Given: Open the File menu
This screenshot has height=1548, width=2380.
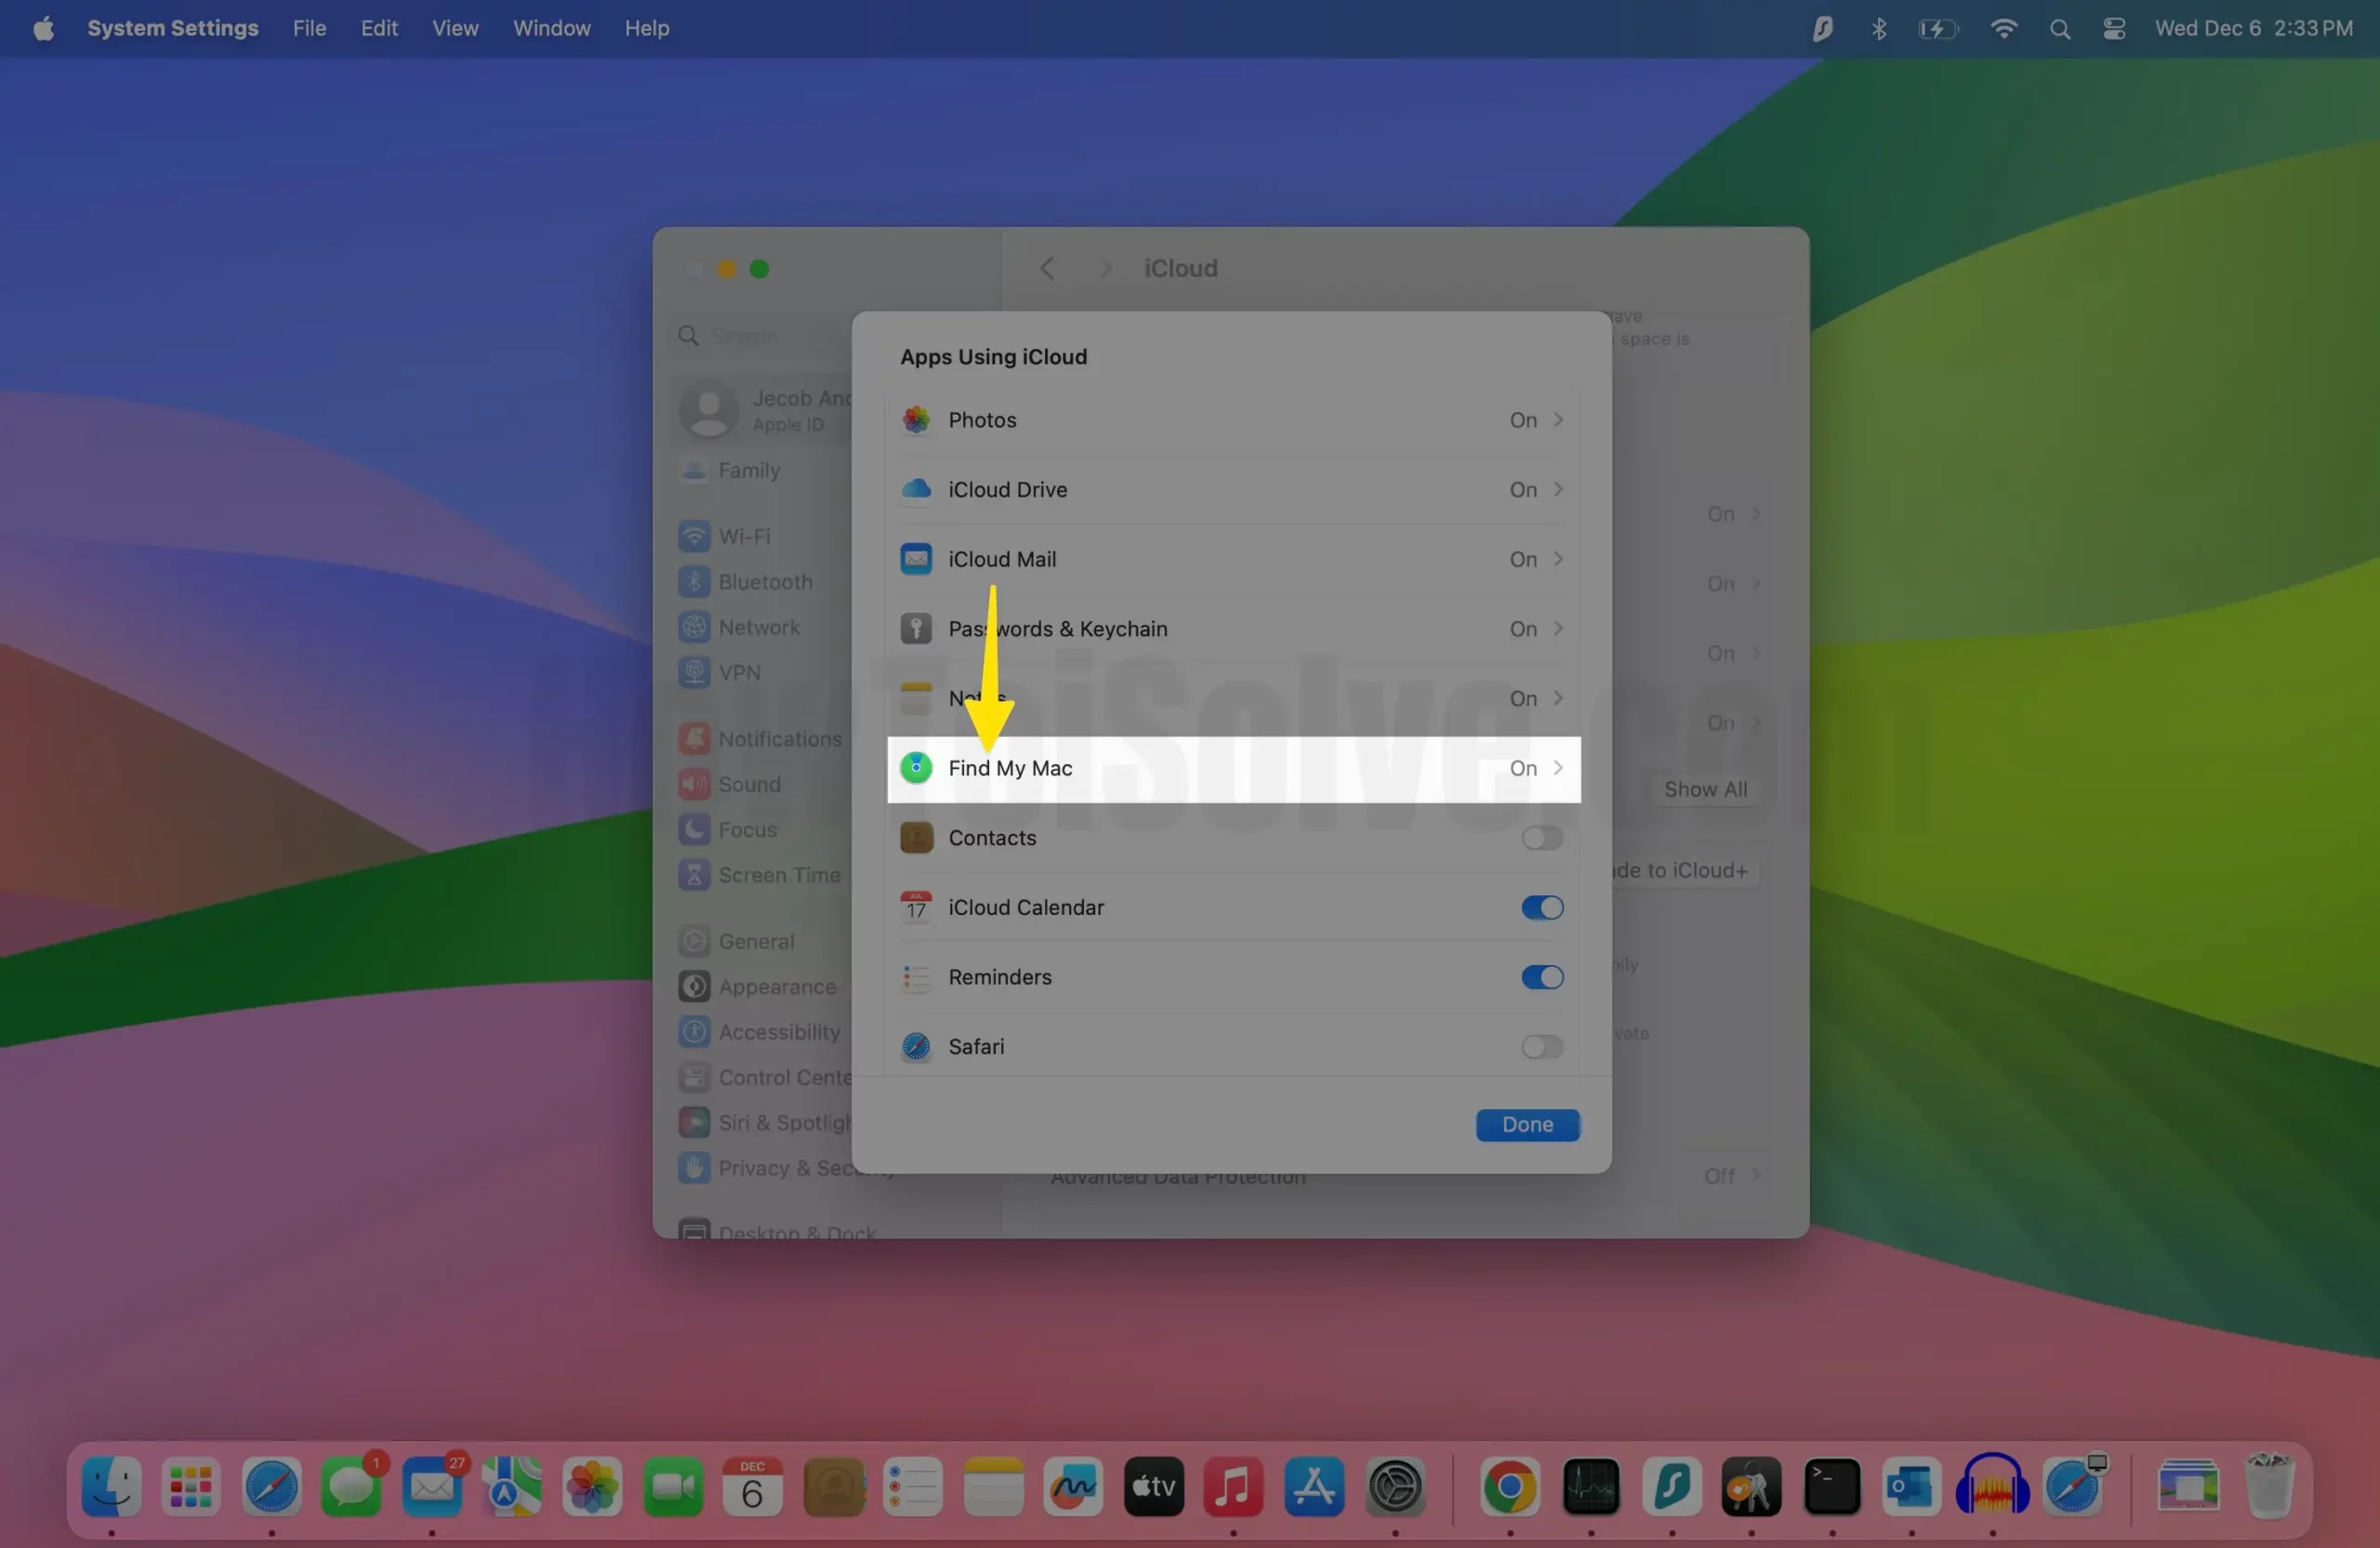Looking at the screenshot, I should (x=309, y=29).
